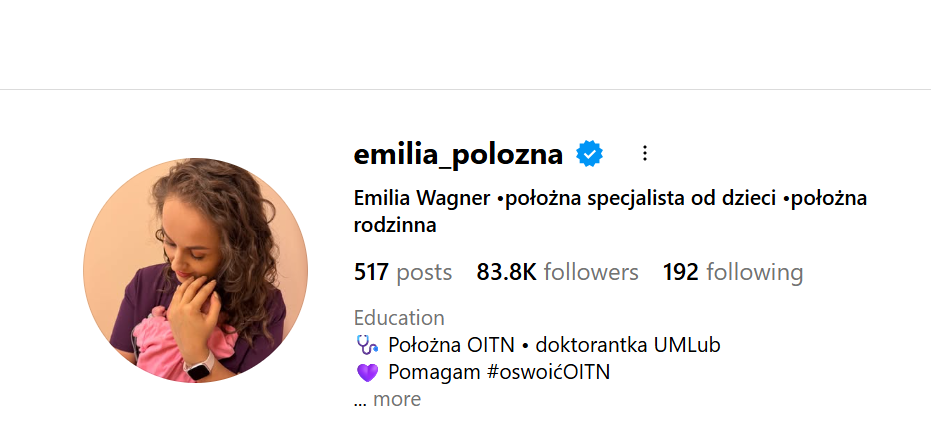Image resolution: width=931 pixels, height=444 pixels.
Task: Click the purple heart emoji
Action: 367,373
